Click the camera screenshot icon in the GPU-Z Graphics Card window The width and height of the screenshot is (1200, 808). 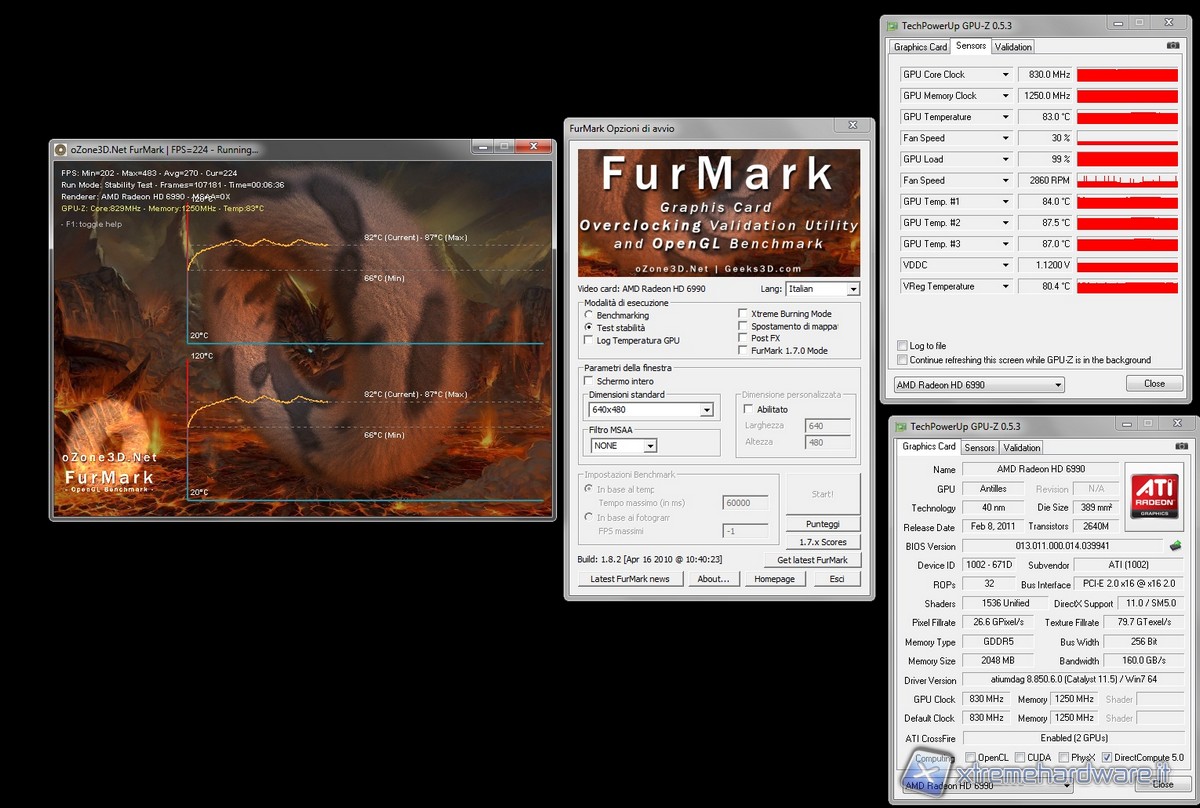coord(1181,446)
